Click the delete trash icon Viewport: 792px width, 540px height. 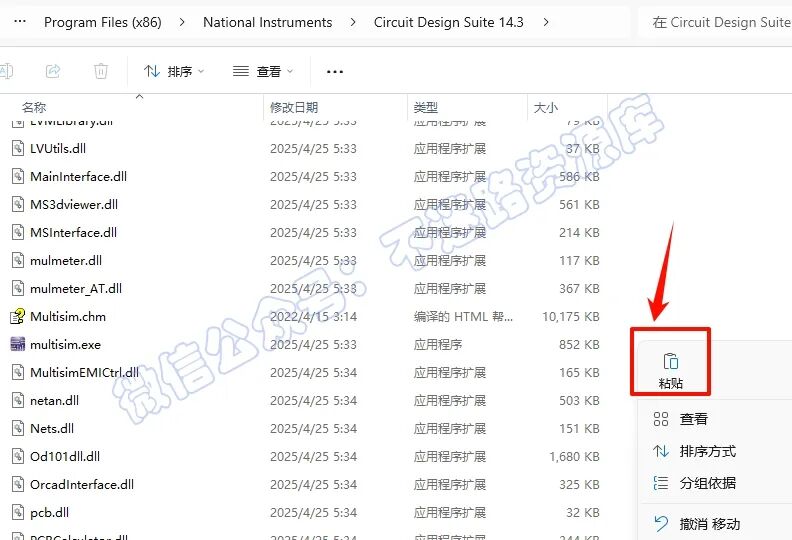pos(101,71)
